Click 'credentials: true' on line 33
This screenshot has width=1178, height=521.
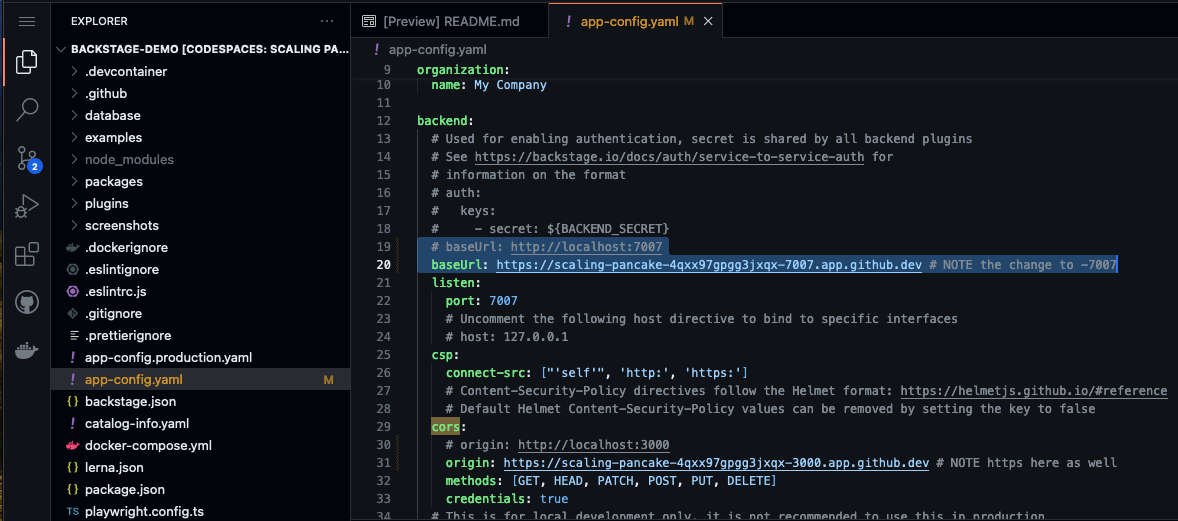coord(507,498)
